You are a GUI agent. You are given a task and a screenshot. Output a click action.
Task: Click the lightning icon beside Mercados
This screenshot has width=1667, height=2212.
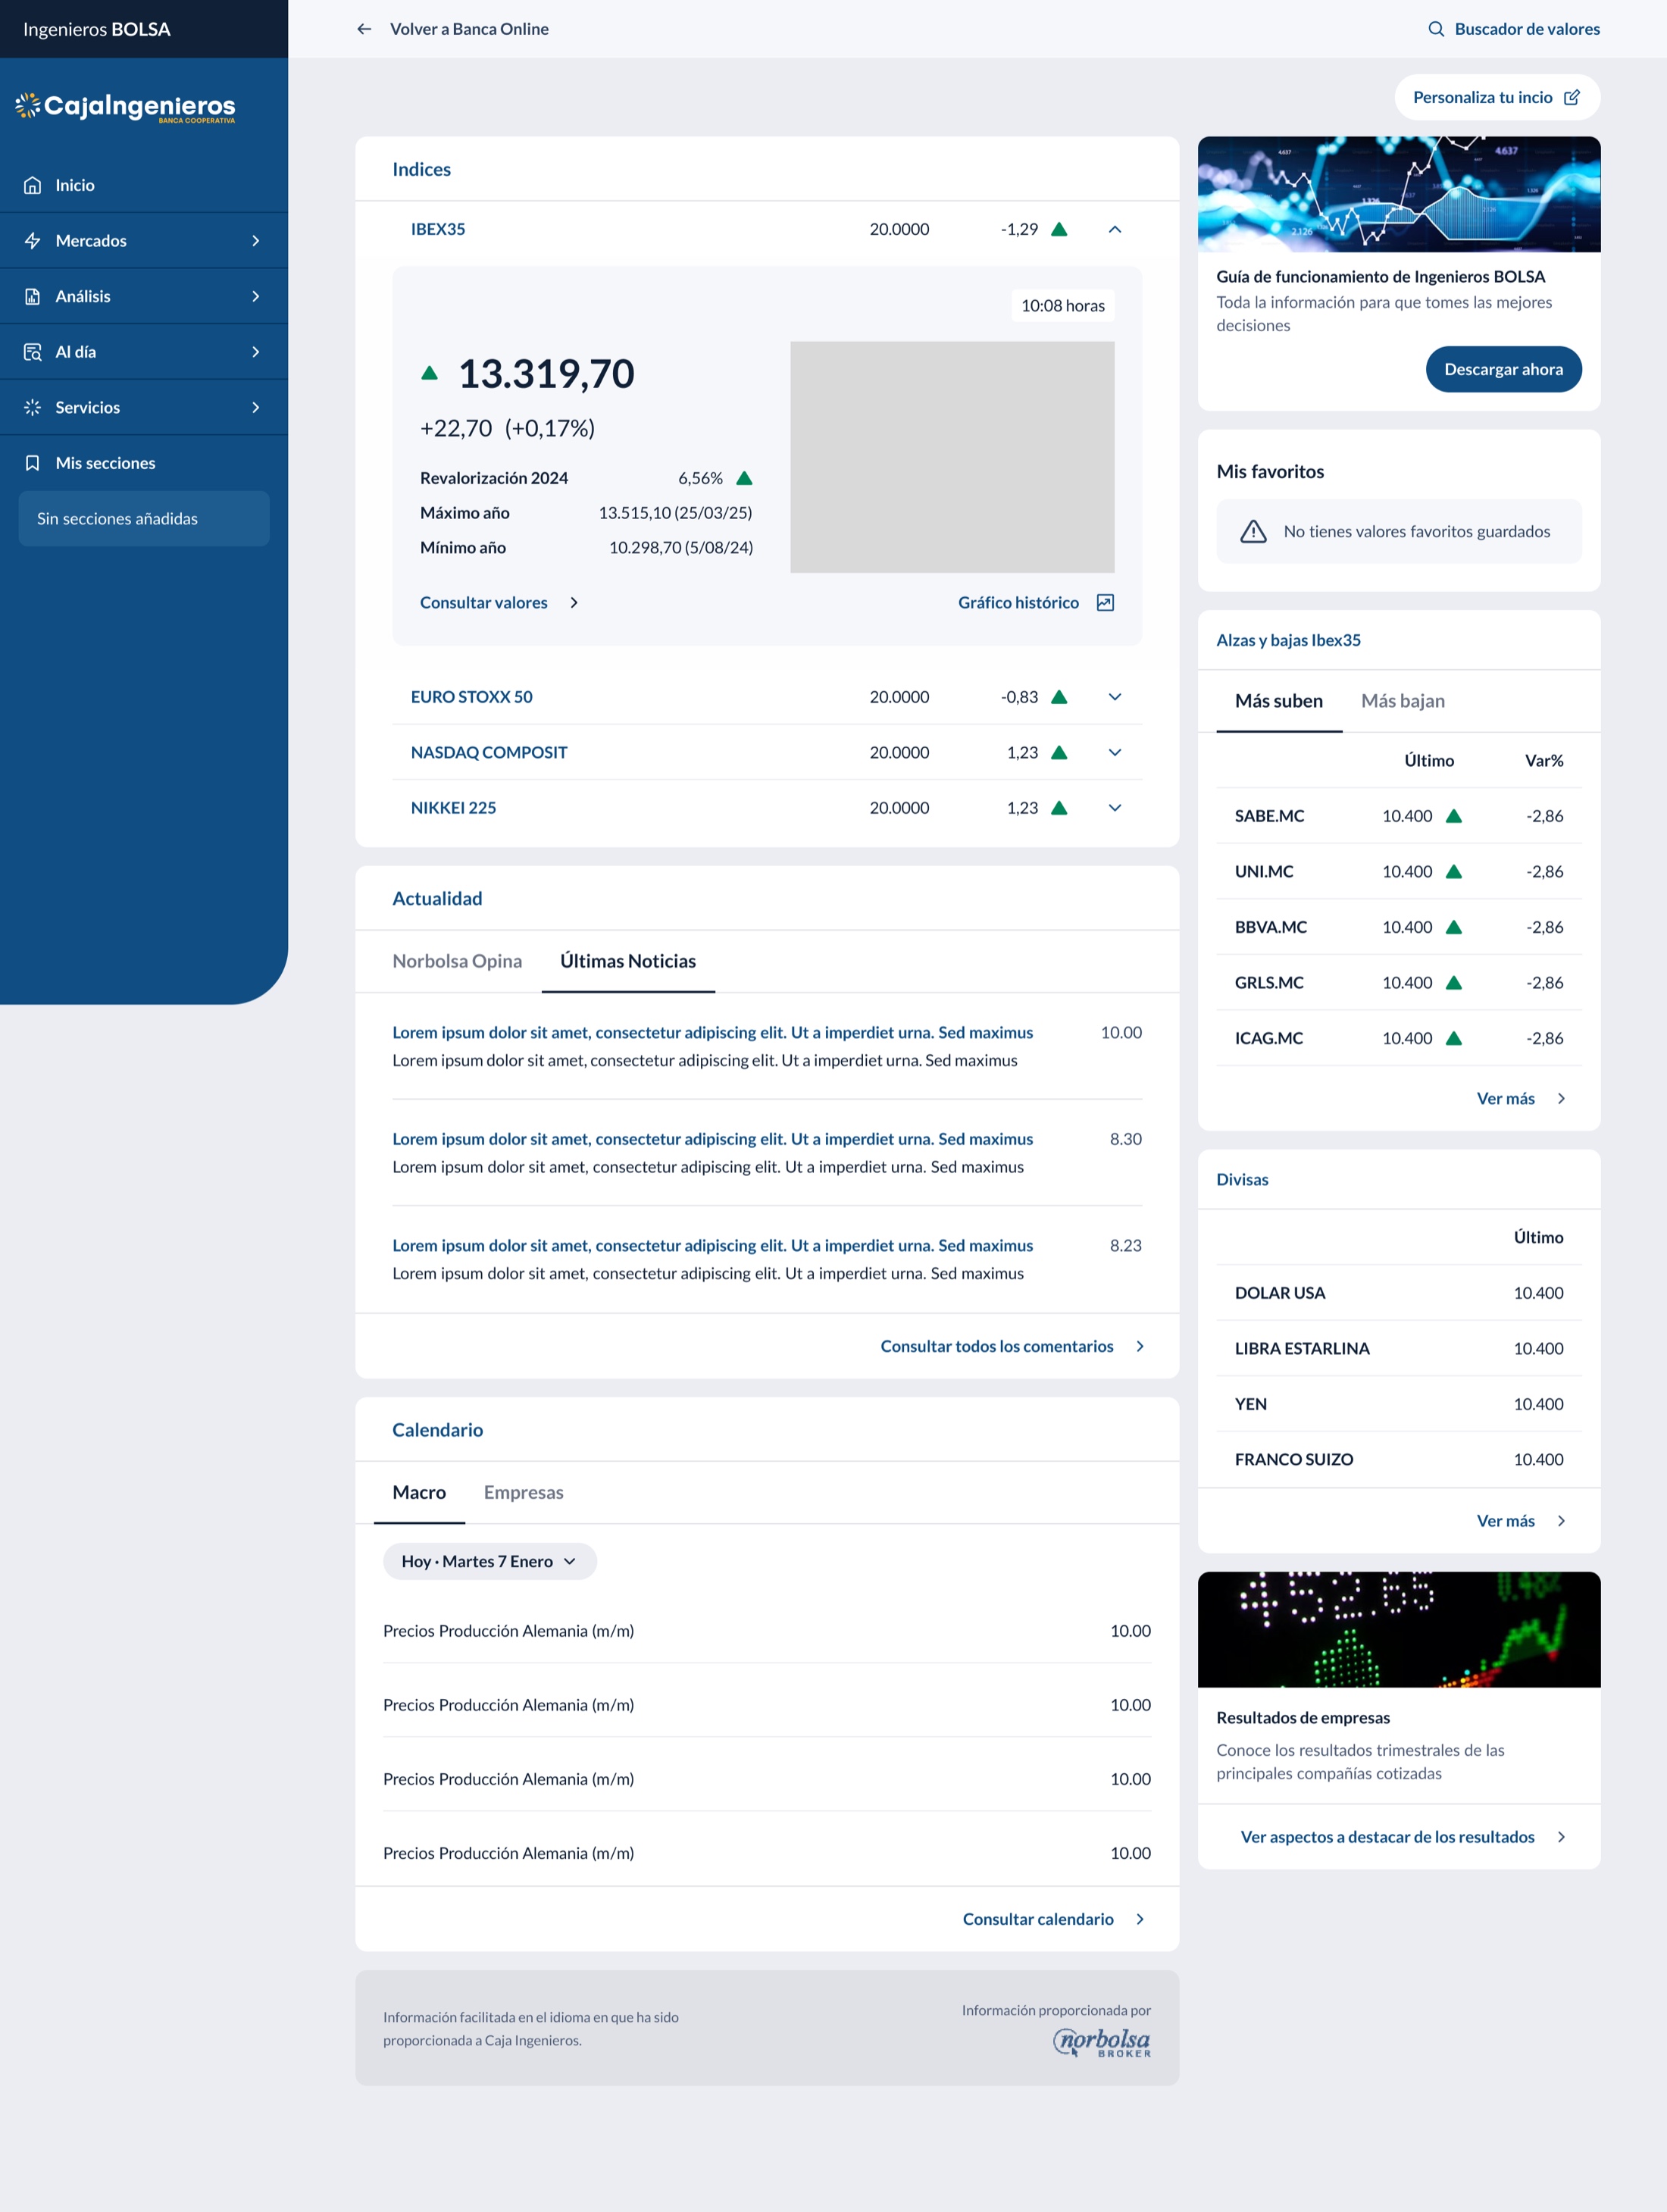(33, 241)
